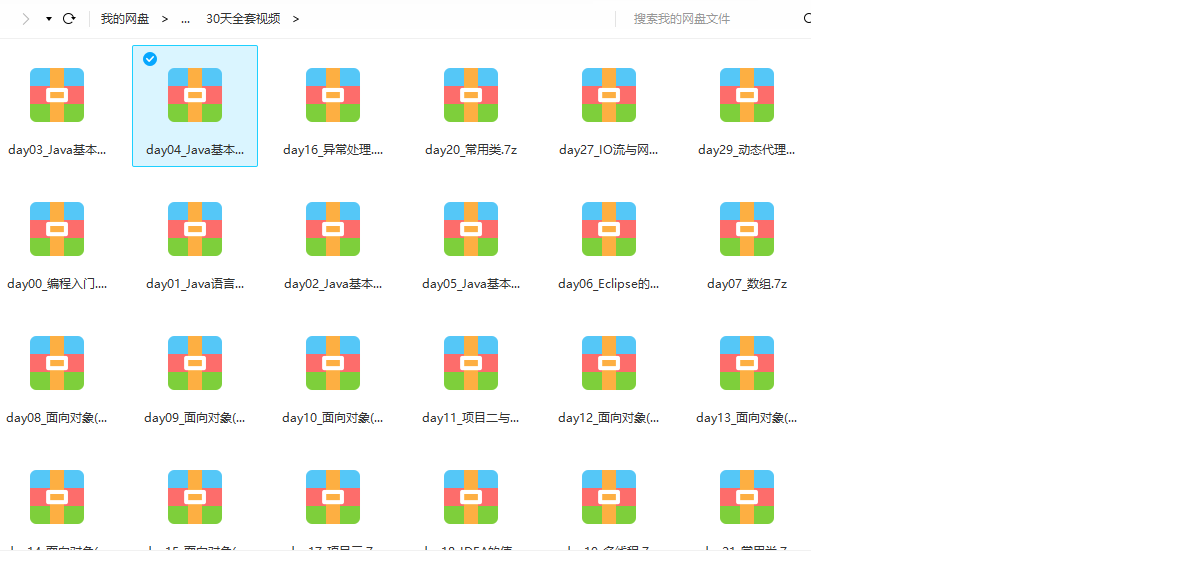Click the day07_数组.7z file name label
Screen dimensions: 1193x572
click(747, 284)
